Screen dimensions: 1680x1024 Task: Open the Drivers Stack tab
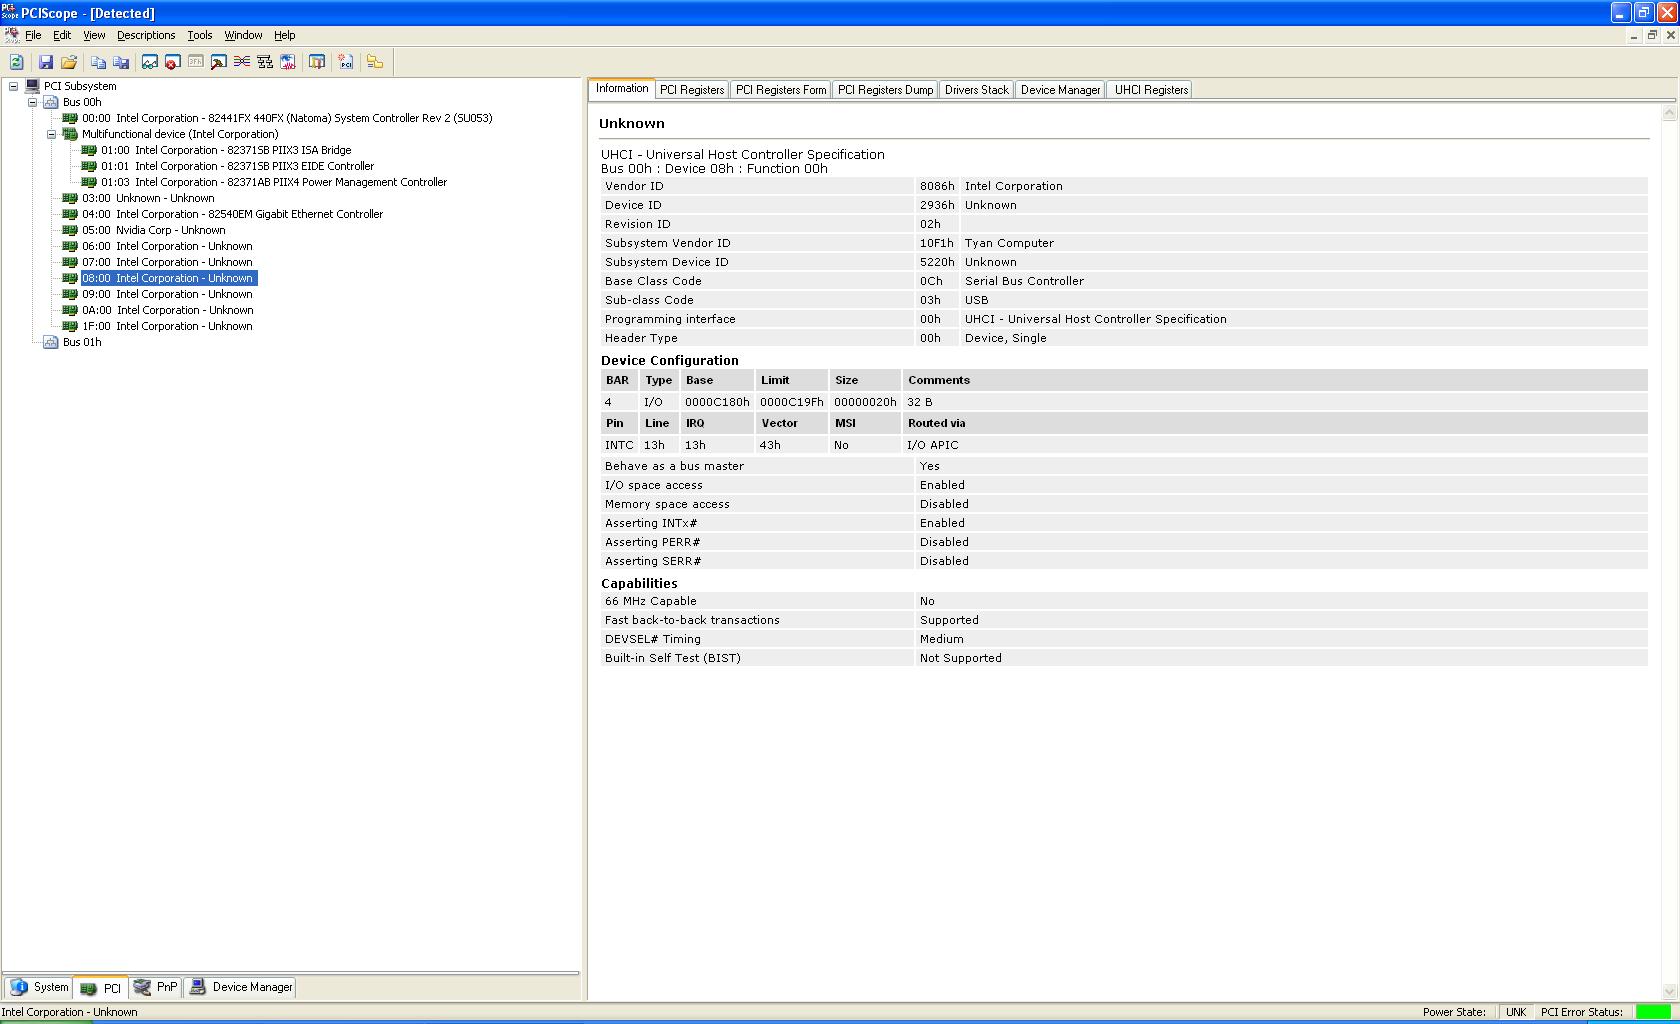[976, 90]
